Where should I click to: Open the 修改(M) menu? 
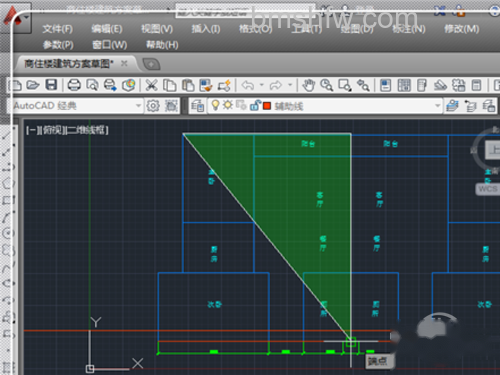461,29
